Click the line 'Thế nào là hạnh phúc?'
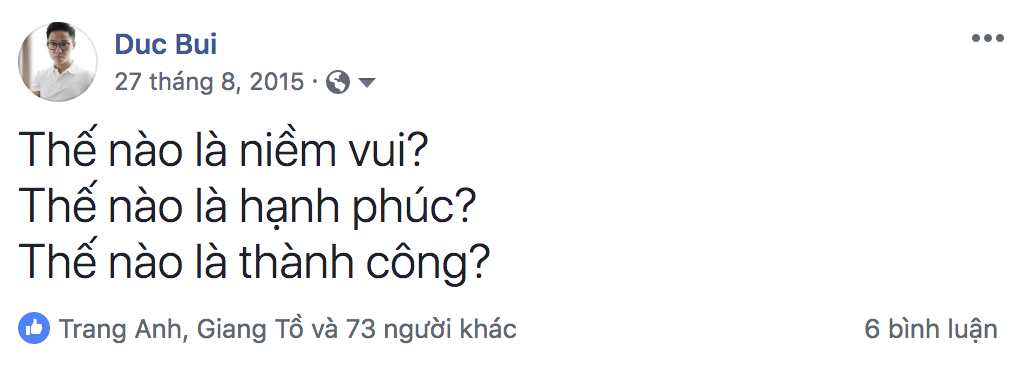This screenshot has height=366, width=1018. click(x=248, y=208)
